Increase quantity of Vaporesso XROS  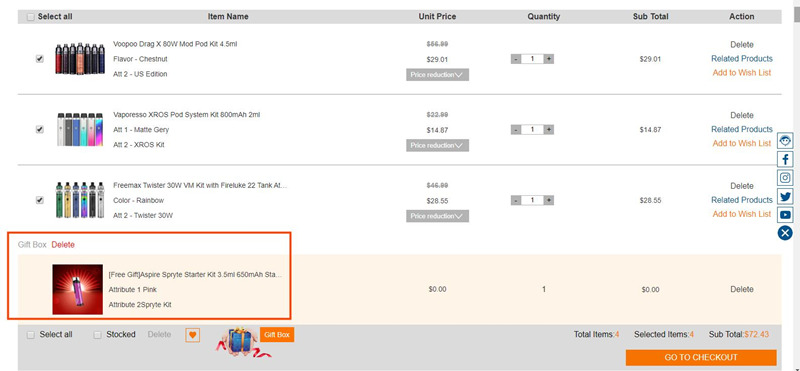[x=548, y=130]
